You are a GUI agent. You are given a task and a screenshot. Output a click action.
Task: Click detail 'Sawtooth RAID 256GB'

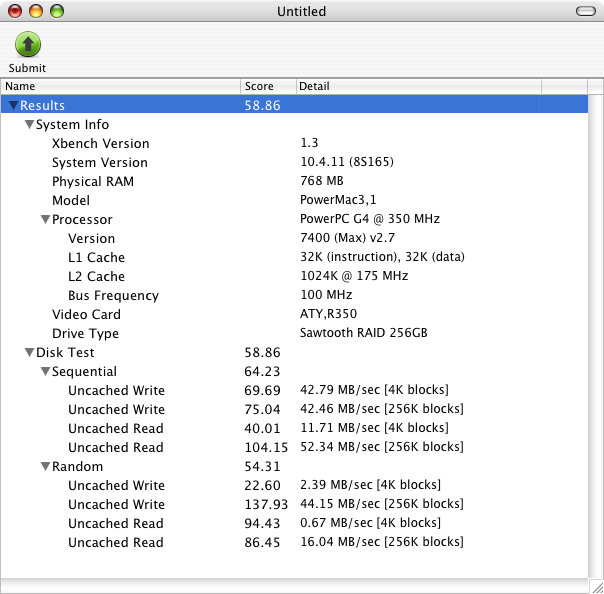tap(364, 333)
